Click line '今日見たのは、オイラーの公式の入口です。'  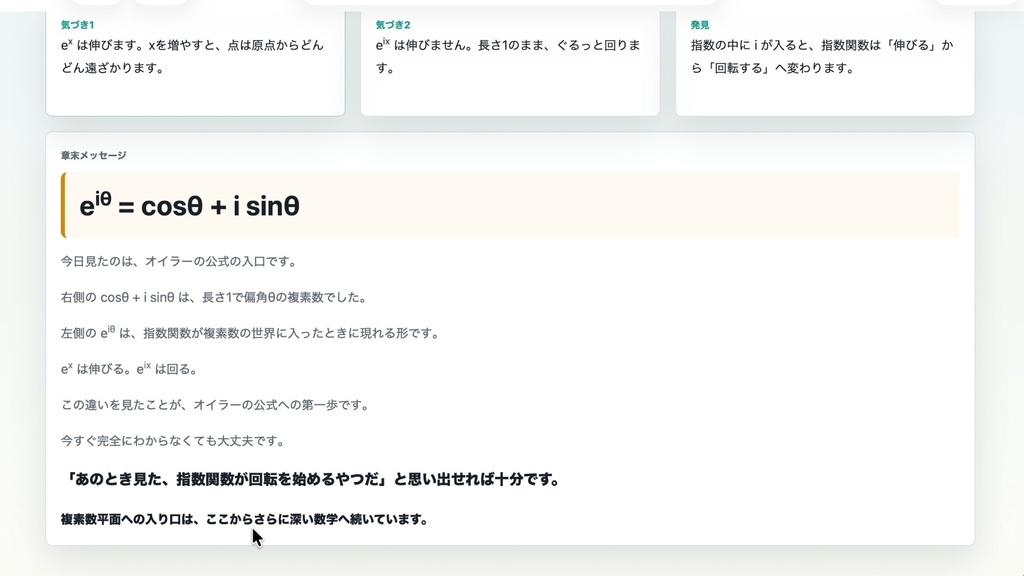[x=180, y=261]
